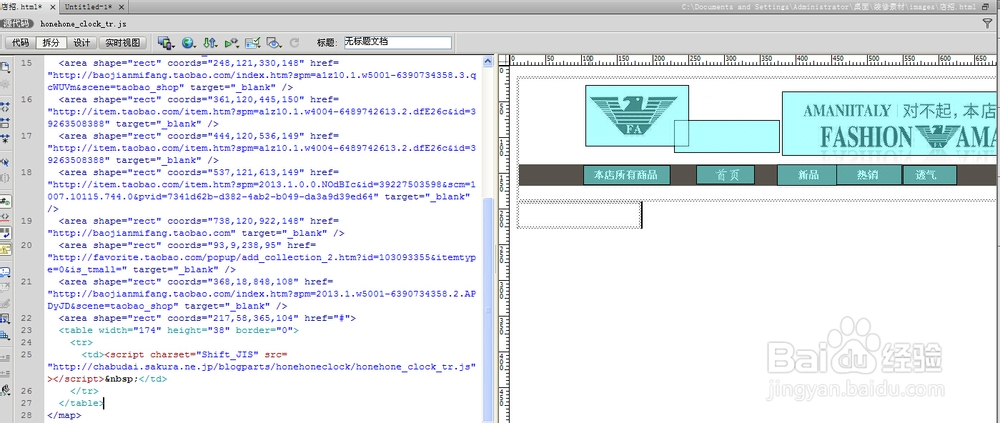1000x423 pixels.
Task: Click the Move or Convert CSS icon
Action: coord(6,333)
